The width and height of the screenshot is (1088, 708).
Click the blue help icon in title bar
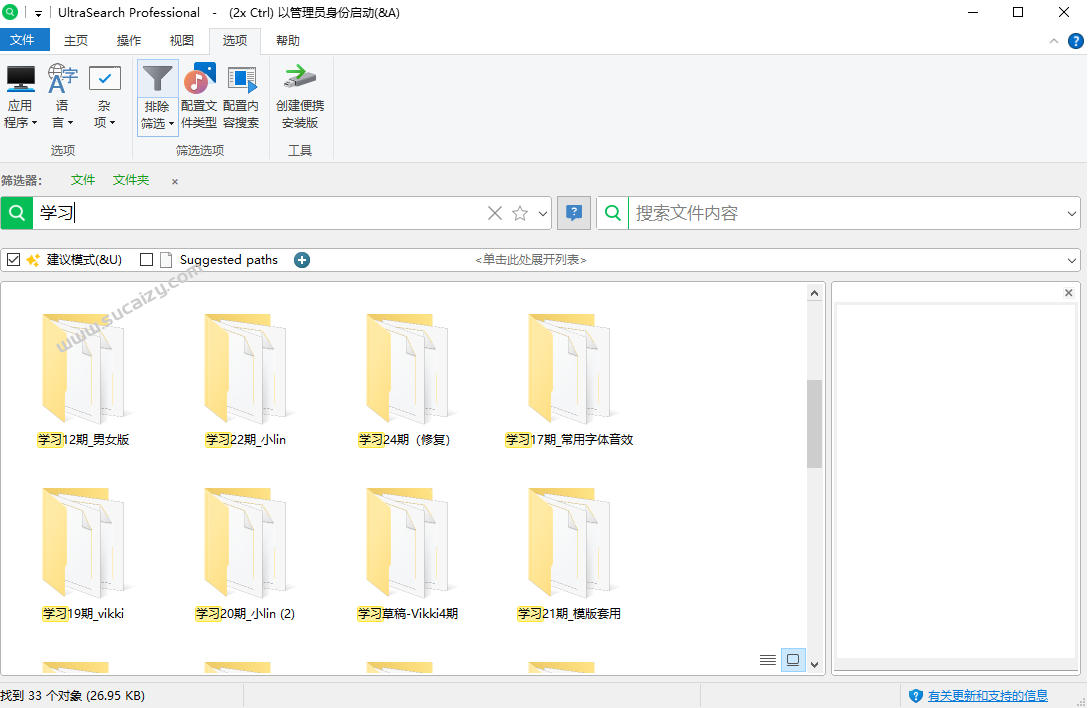1075,40
